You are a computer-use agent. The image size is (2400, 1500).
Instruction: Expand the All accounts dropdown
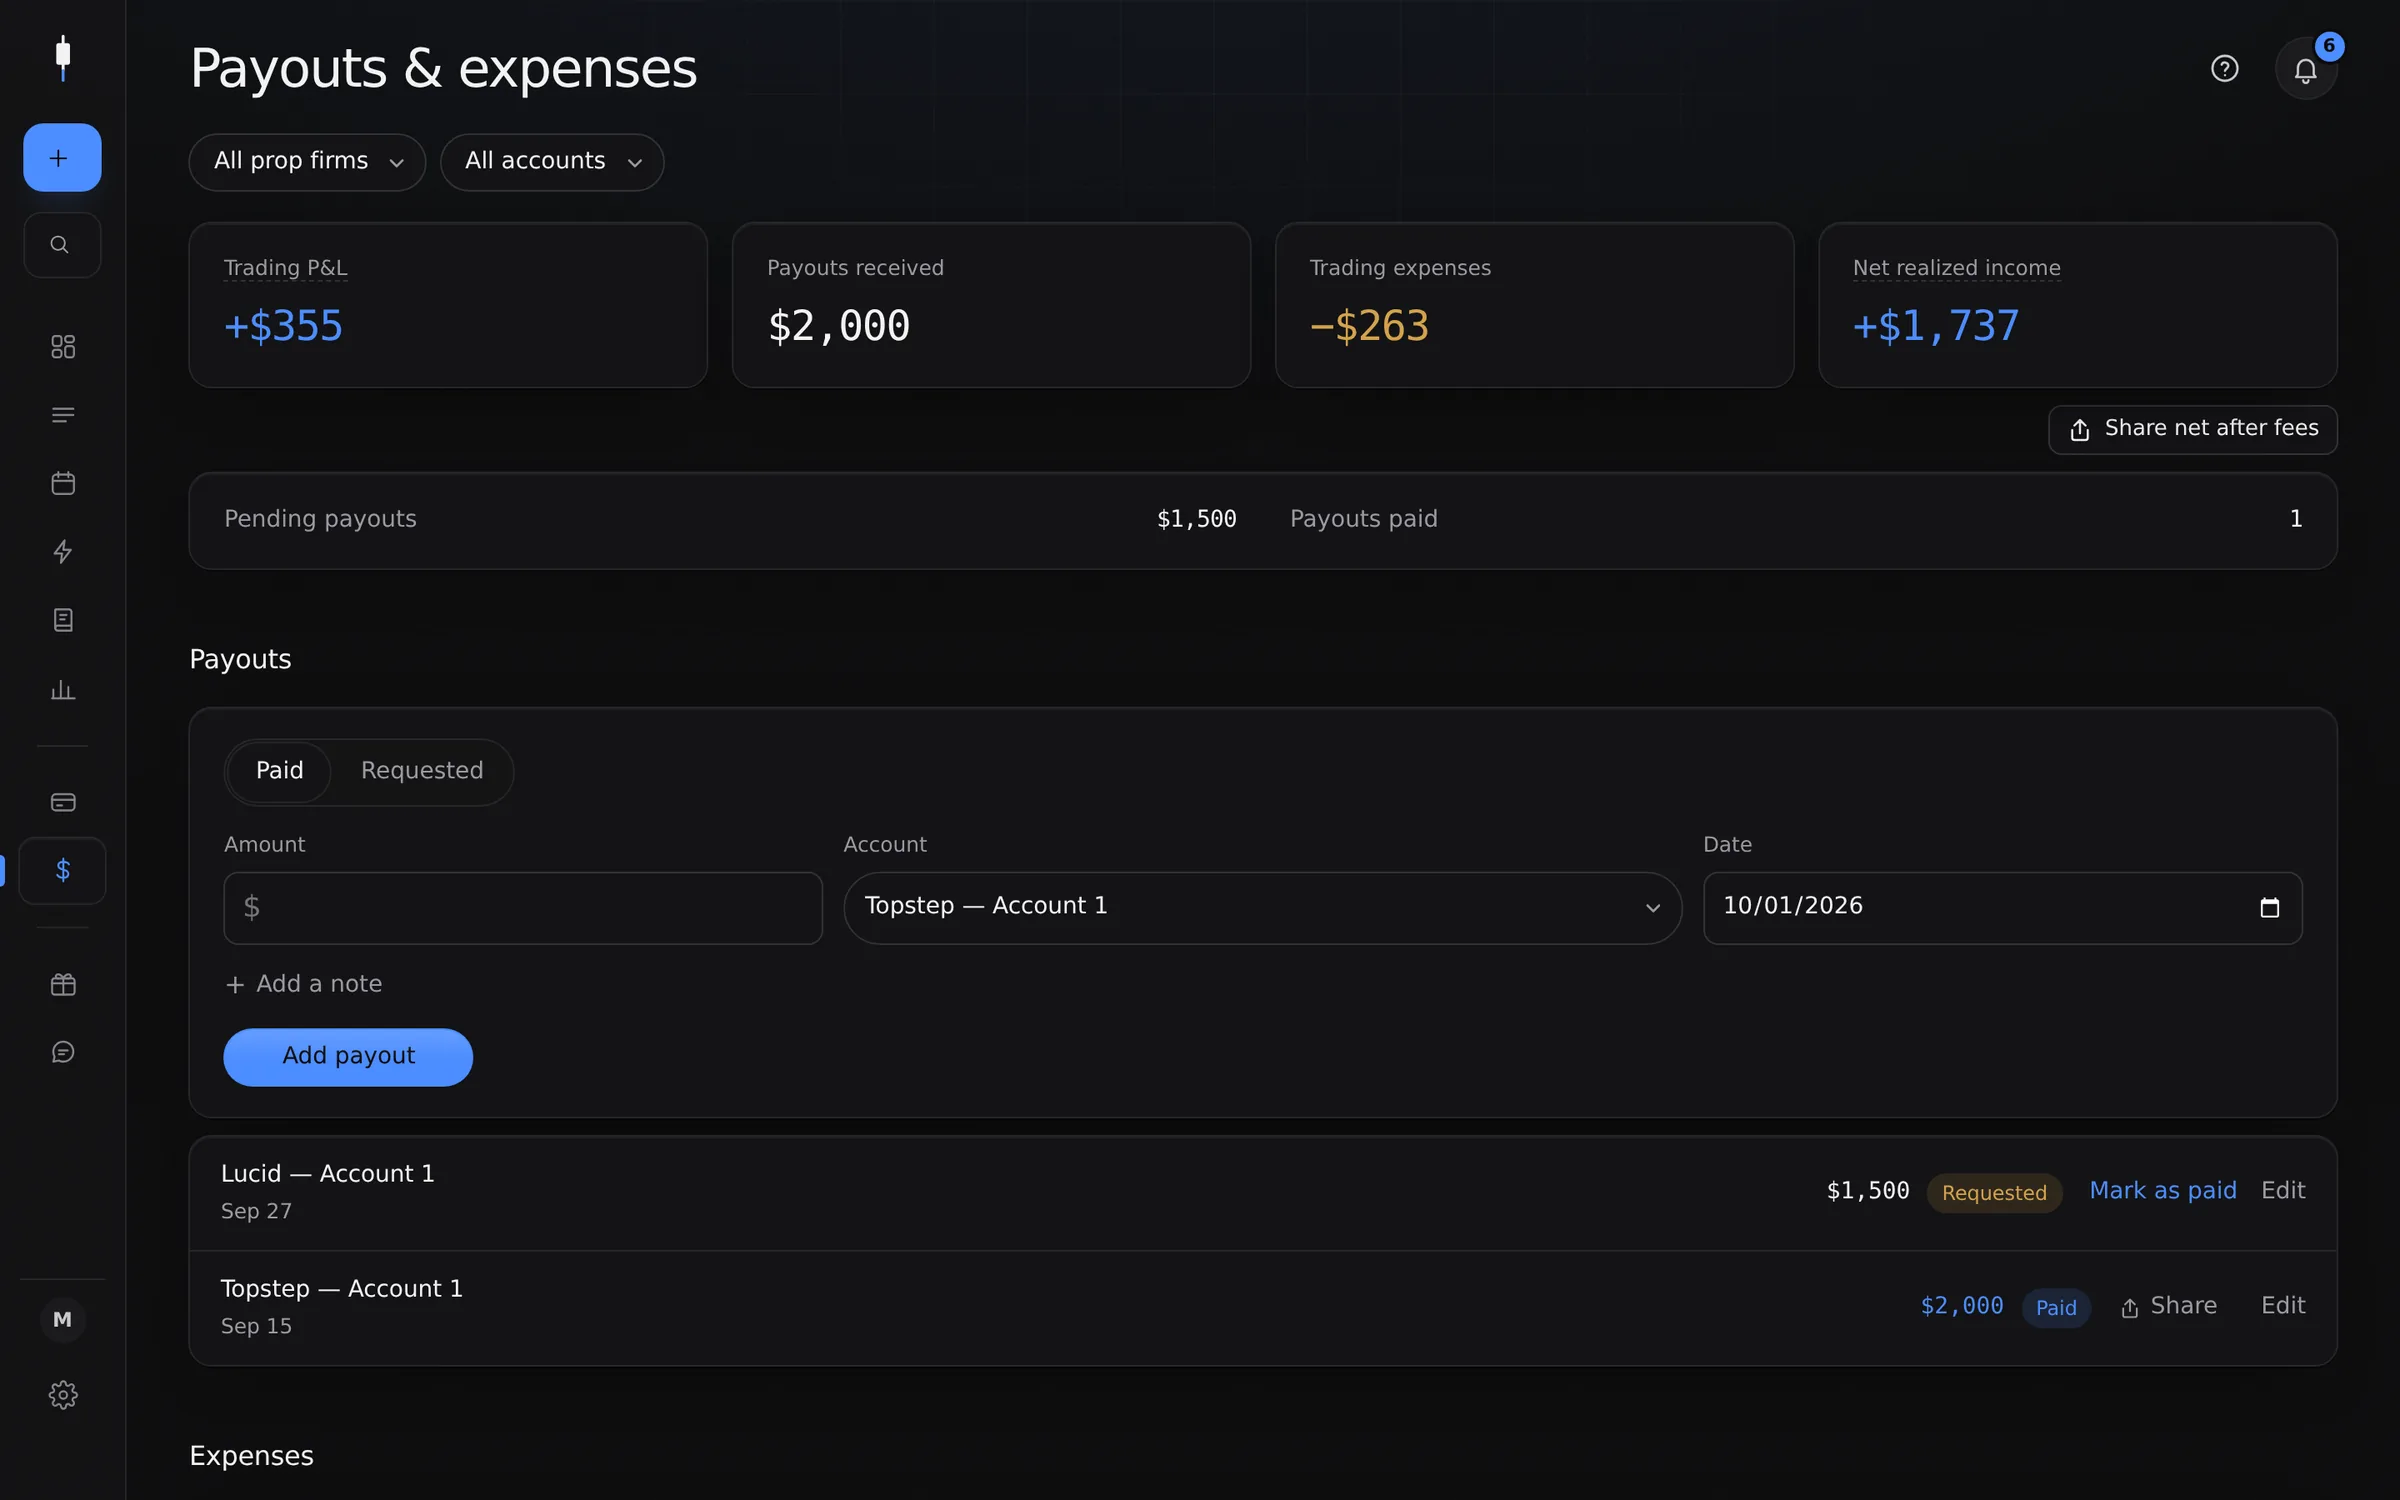(x=552, y=162)
